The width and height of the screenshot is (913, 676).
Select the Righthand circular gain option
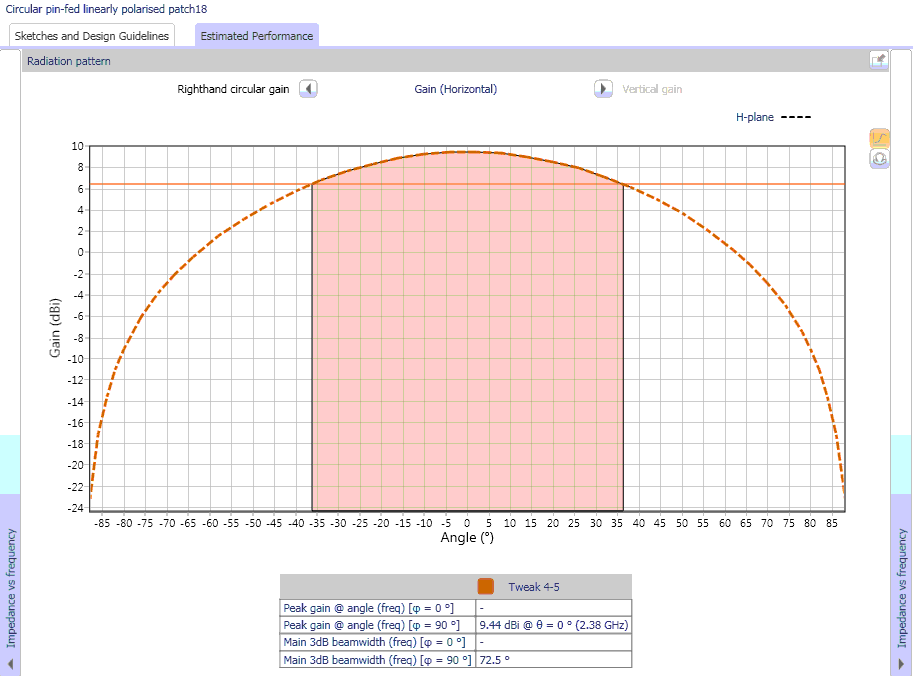tap(233, 89)
